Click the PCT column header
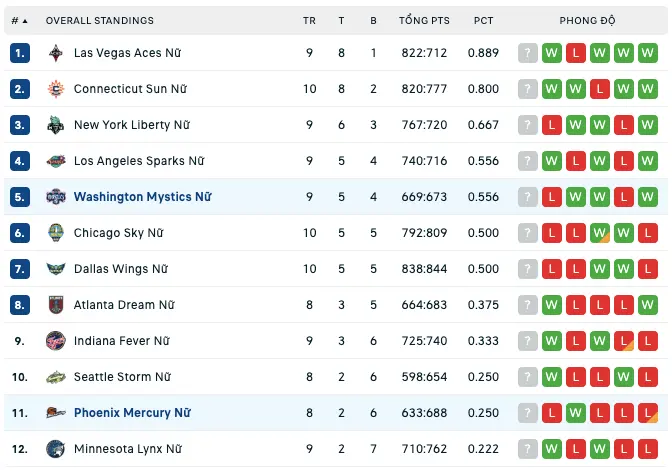The height and width of the screenshot is (471, 672). pos(483,21)
